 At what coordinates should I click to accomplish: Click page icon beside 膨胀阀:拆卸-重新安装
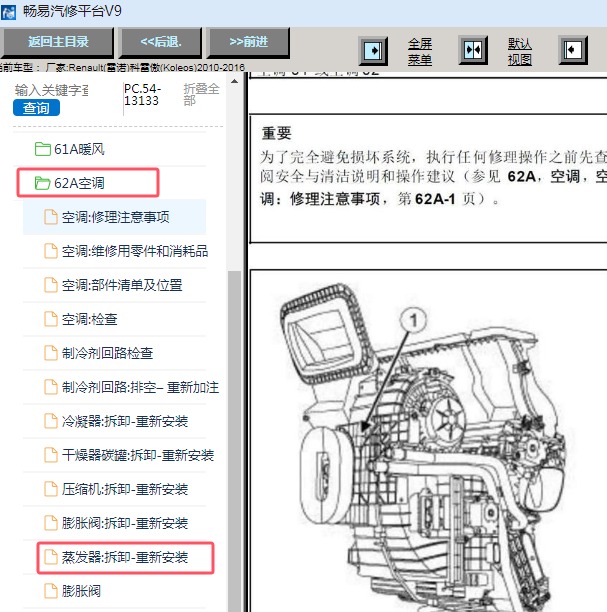click(x=51, y=523)
